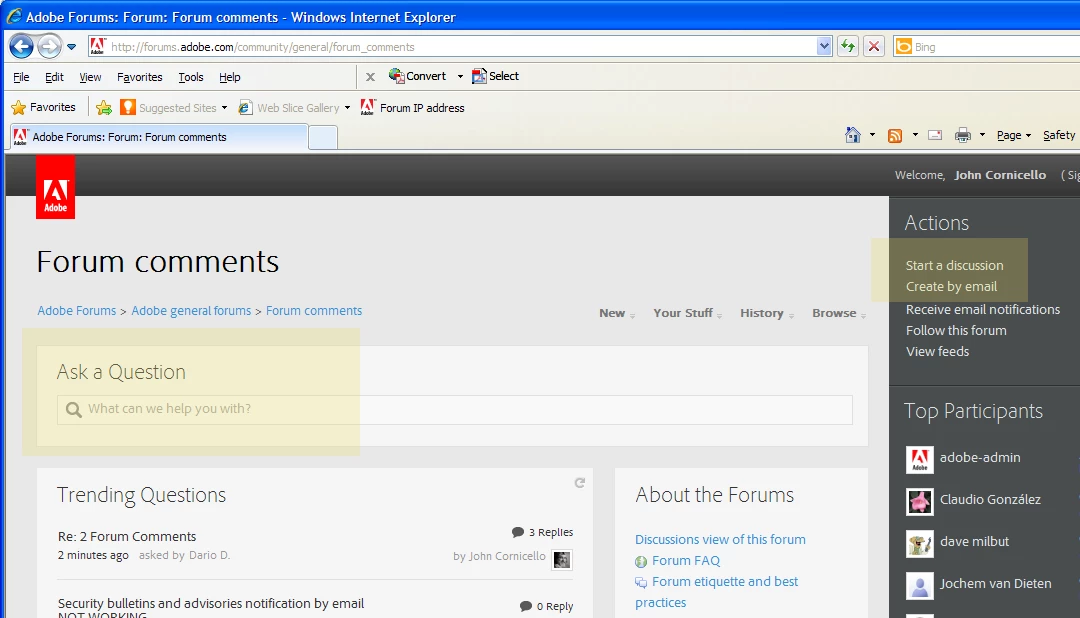
Task: Open the Forum FAQ link
Action: pos(685,561)
